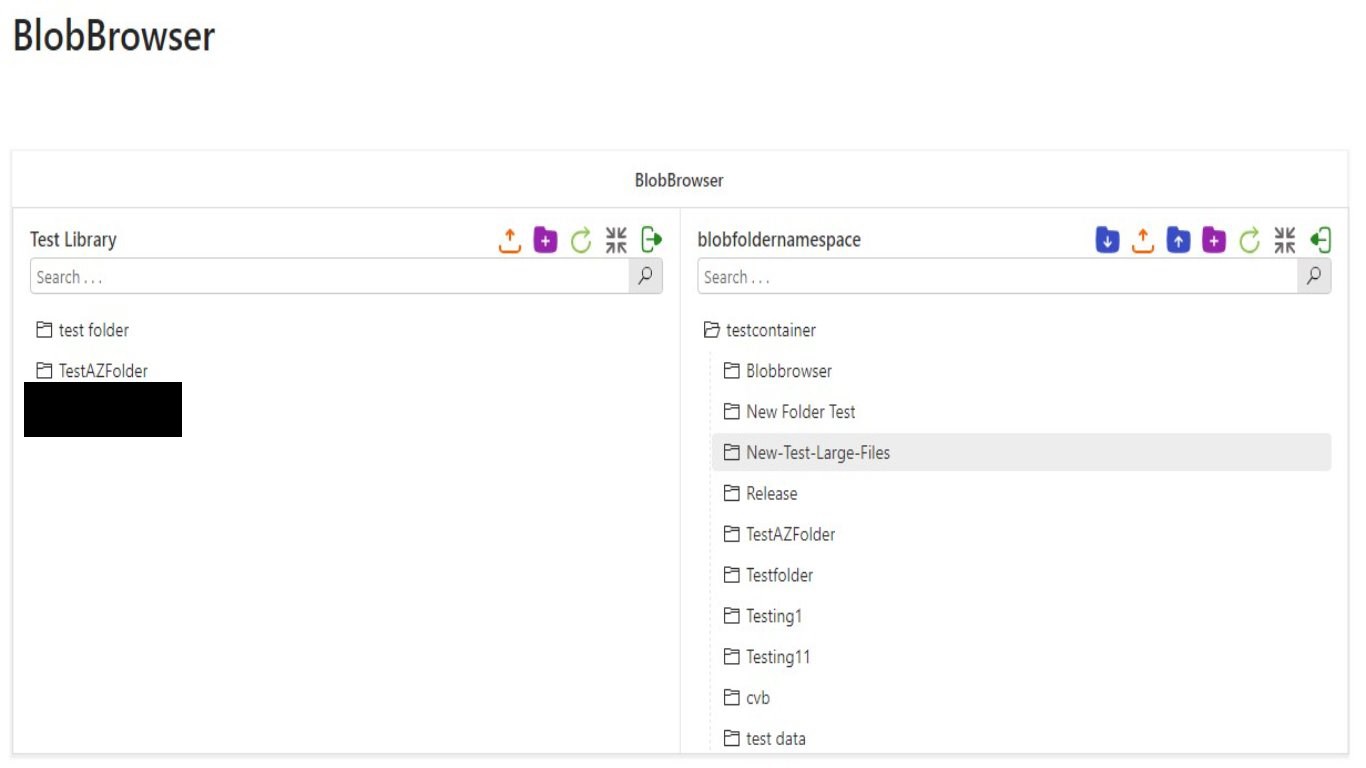Viewport: 1366px width, 768px height.
Task: Create new folder in Test Library panel
Action: tap(545, 240)
